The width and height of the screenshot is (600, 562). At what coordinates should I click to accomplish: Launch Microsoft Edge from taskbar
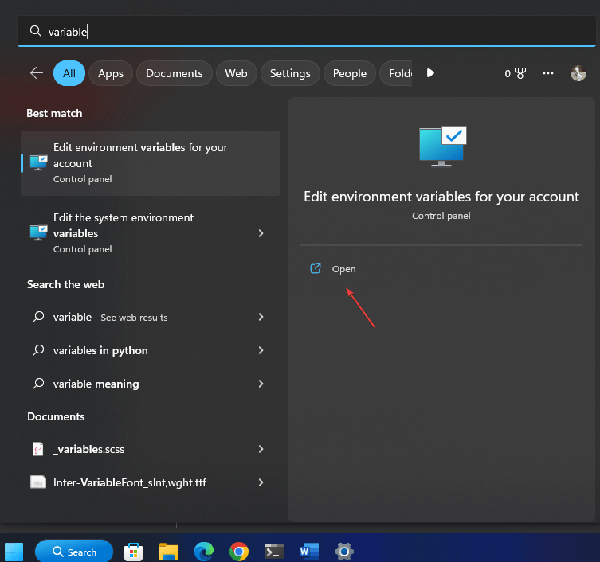(x=204, y=552)
